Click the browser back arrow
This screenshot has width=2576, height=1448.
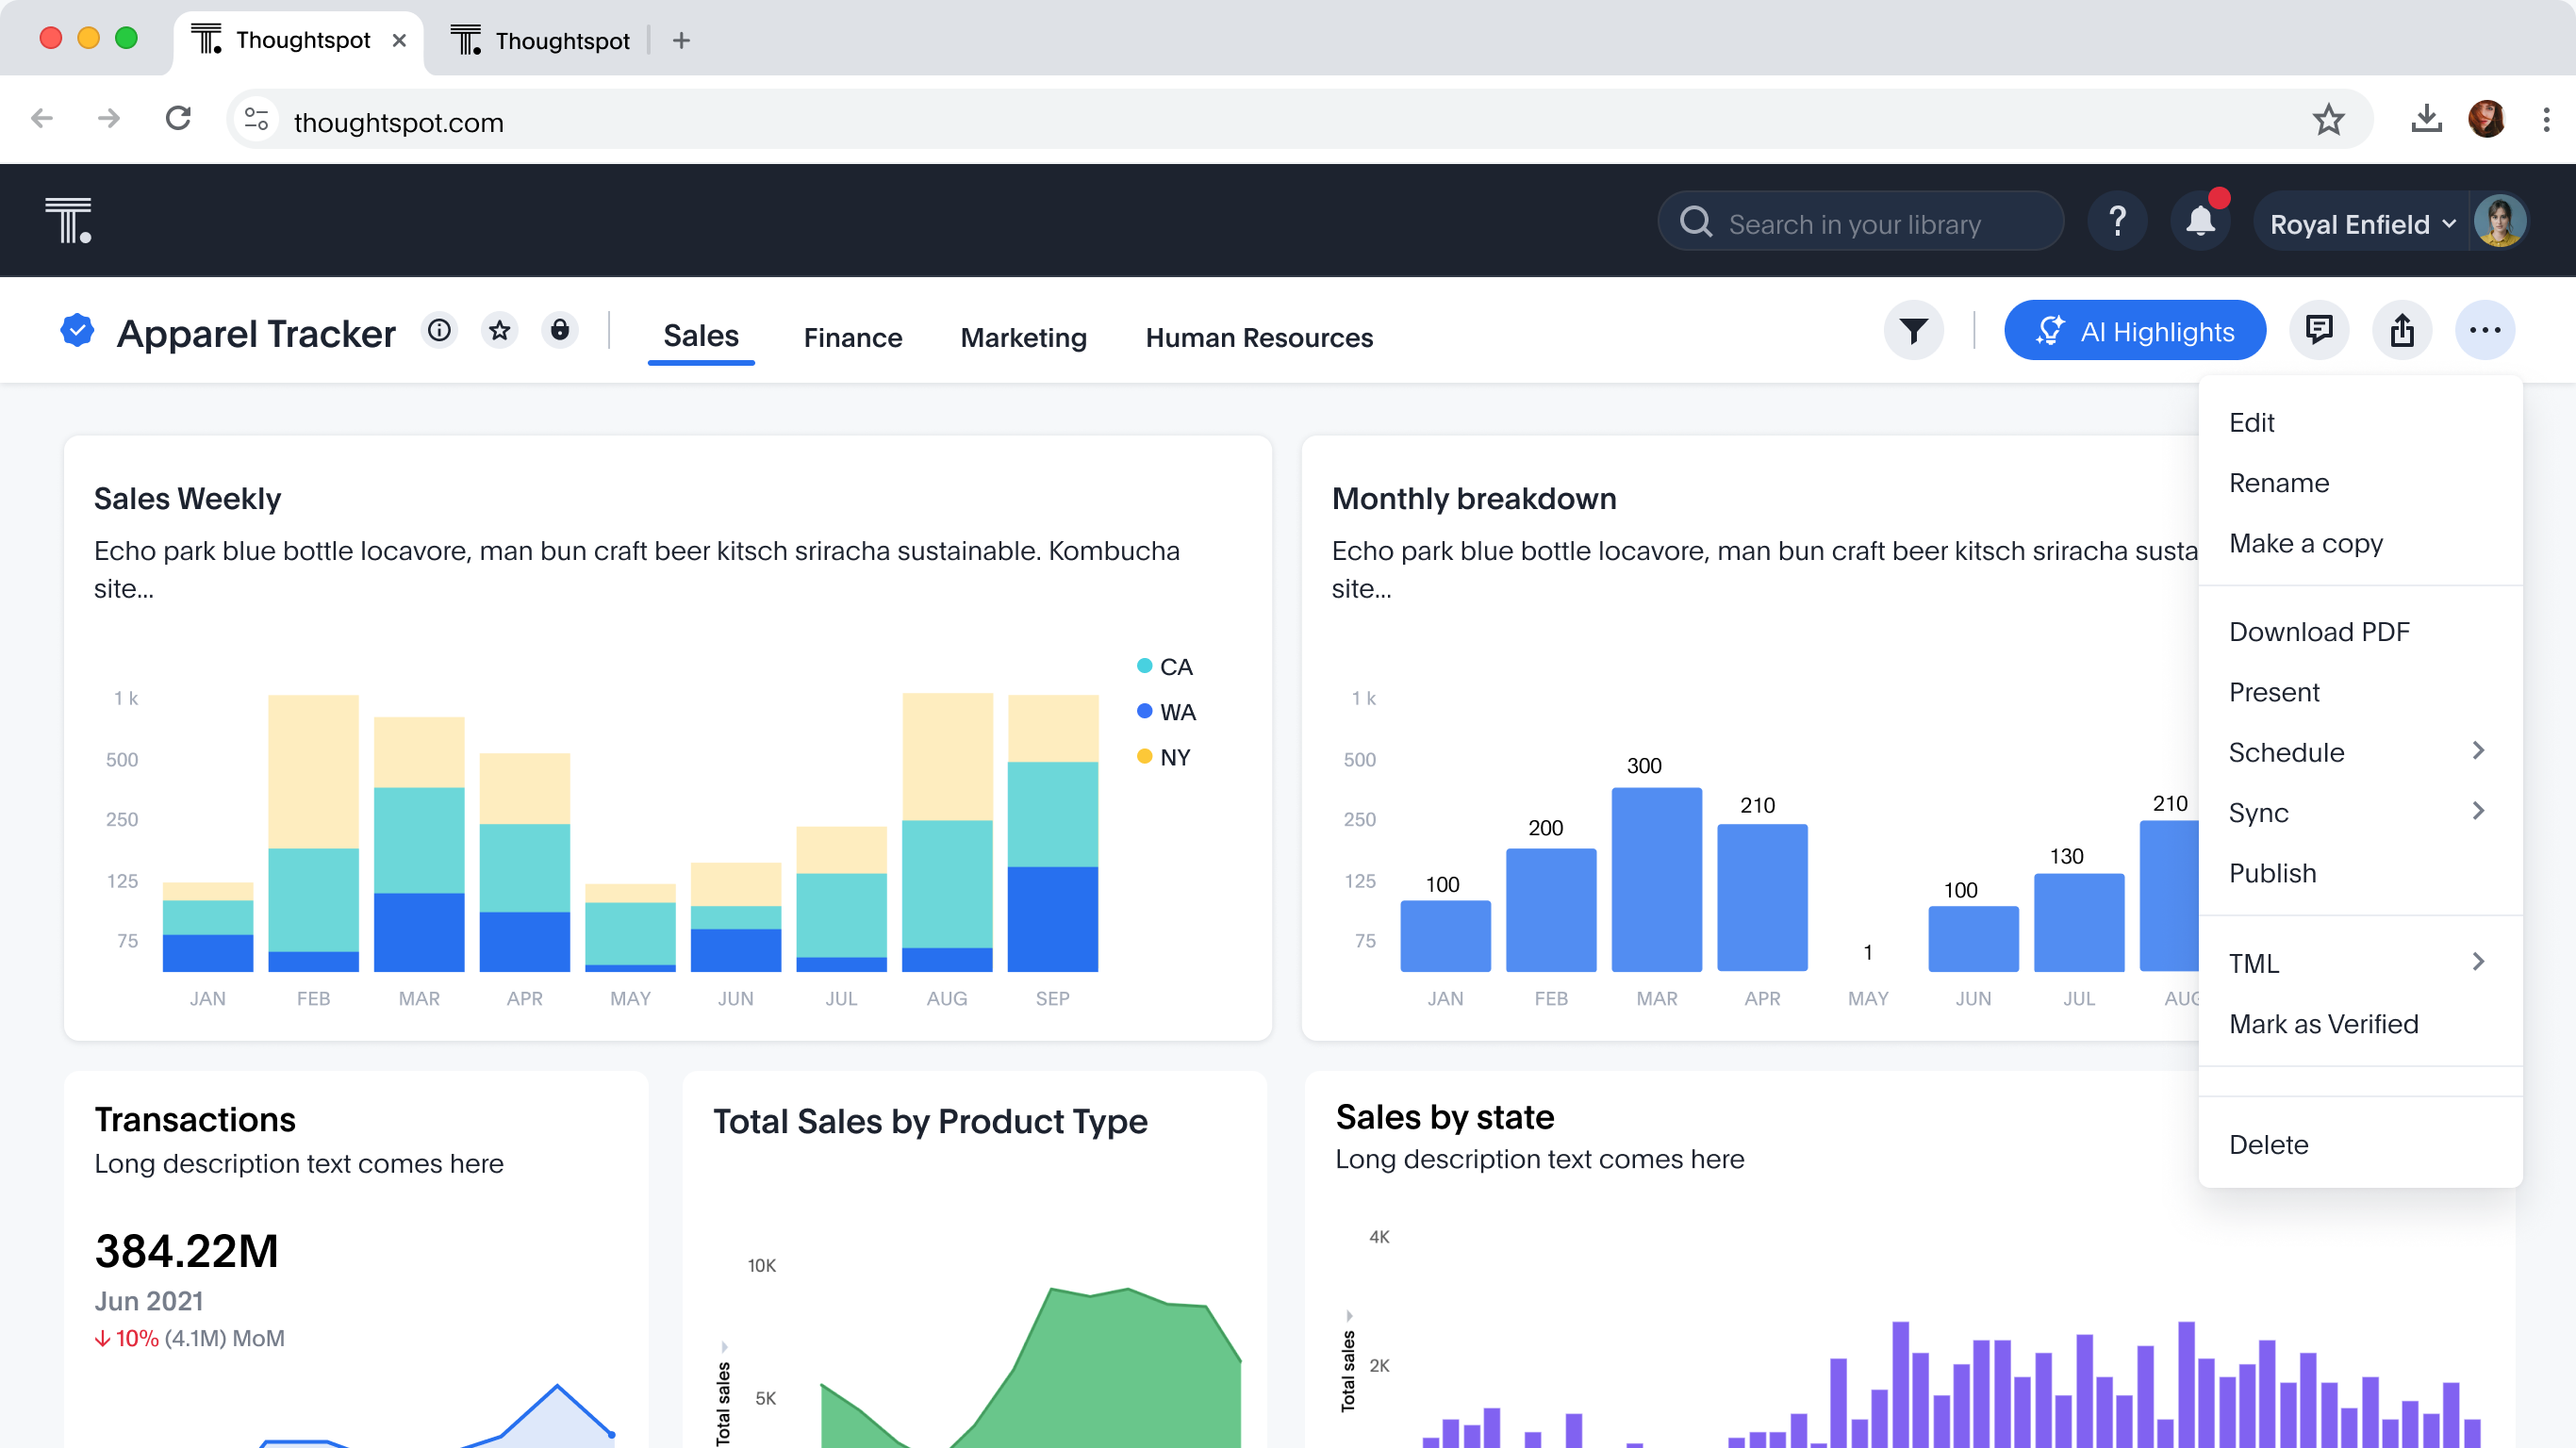42,119
